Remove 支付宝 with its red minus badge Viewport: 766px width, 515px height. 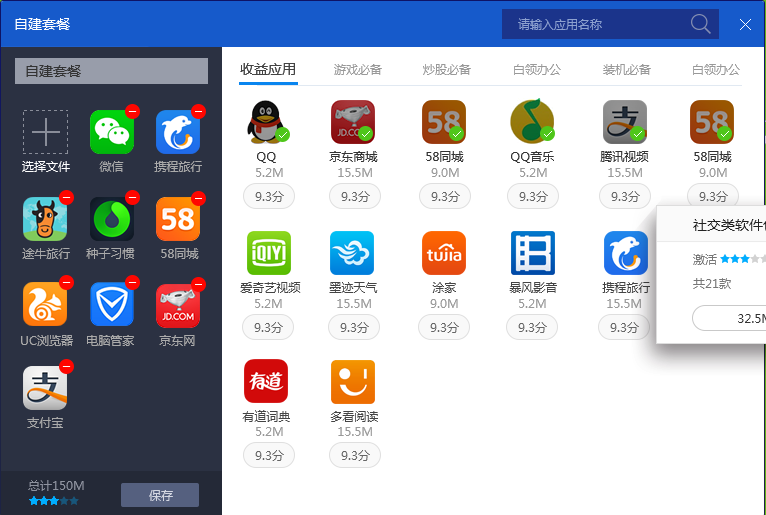point(66,366)
